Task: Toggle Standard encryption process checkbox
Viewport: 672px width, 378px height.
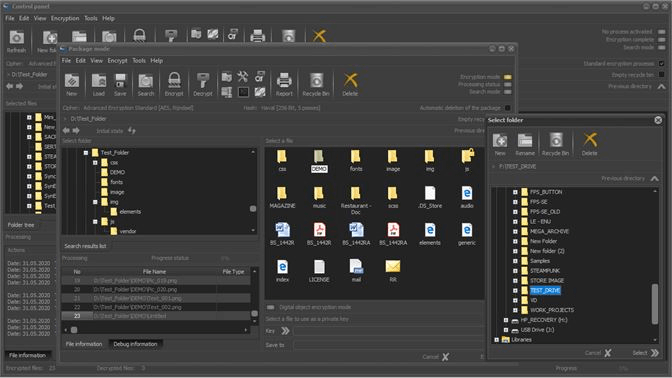Action: tap(661, 63)
